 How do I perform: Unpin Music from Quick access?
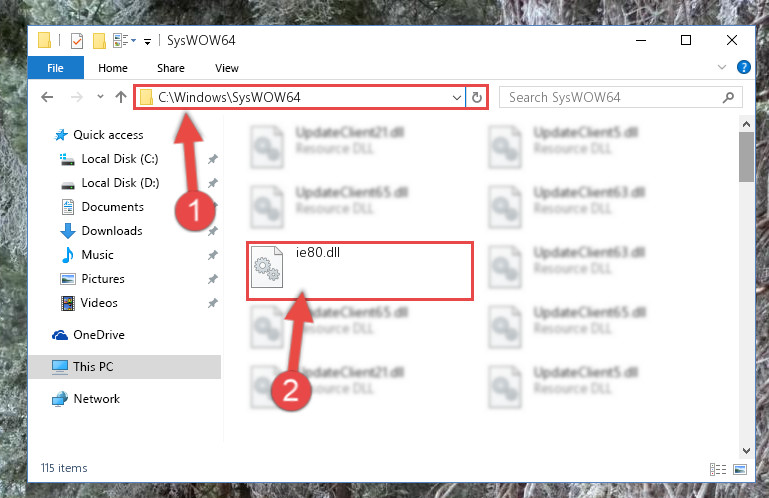(x=212, y=255)
